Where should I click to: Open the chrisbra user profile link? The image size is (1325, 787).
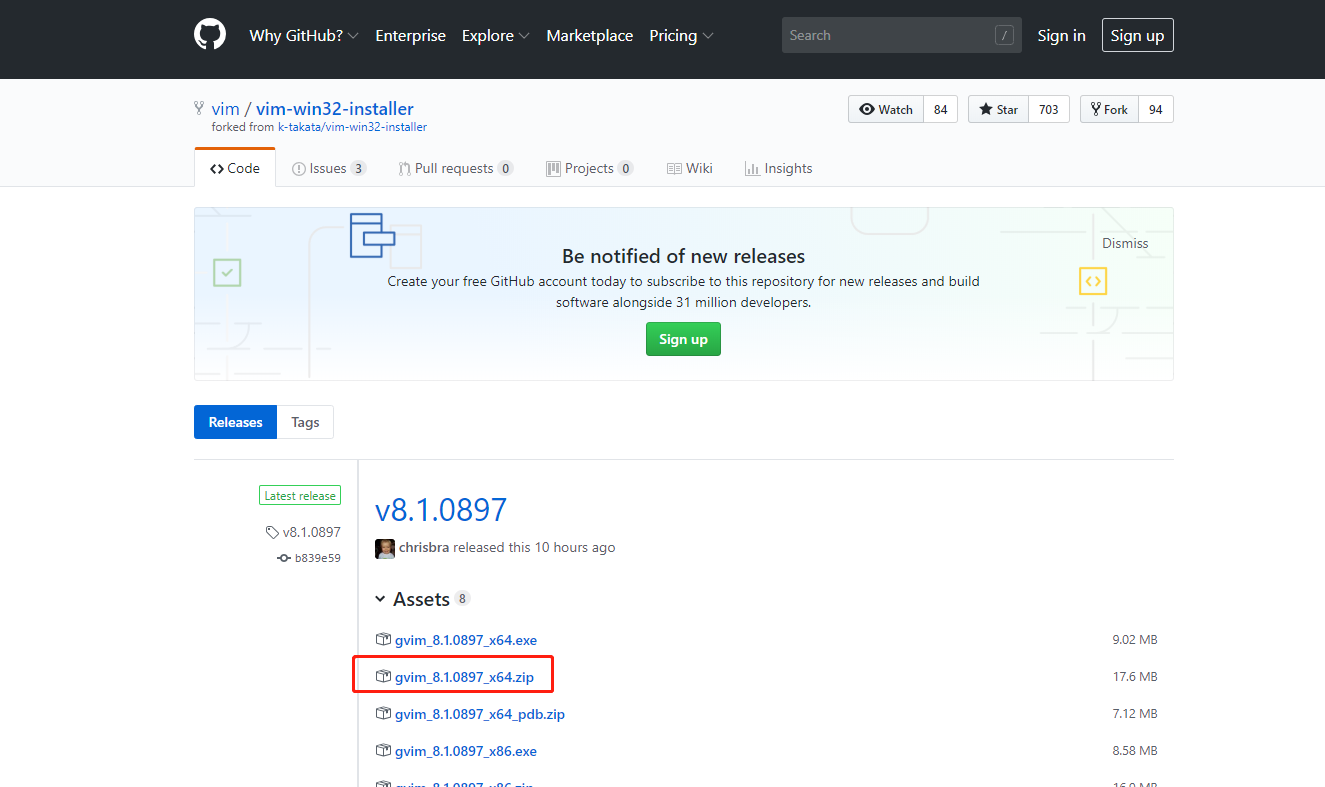coord(424,547)
